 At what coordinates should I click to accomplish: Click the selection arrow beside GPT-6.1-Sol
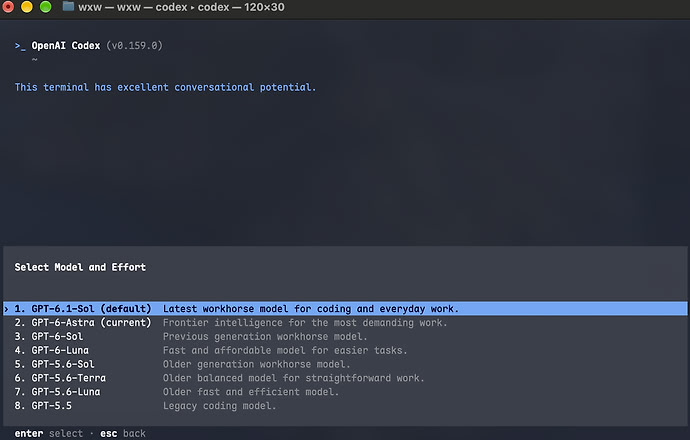[7, 309]
